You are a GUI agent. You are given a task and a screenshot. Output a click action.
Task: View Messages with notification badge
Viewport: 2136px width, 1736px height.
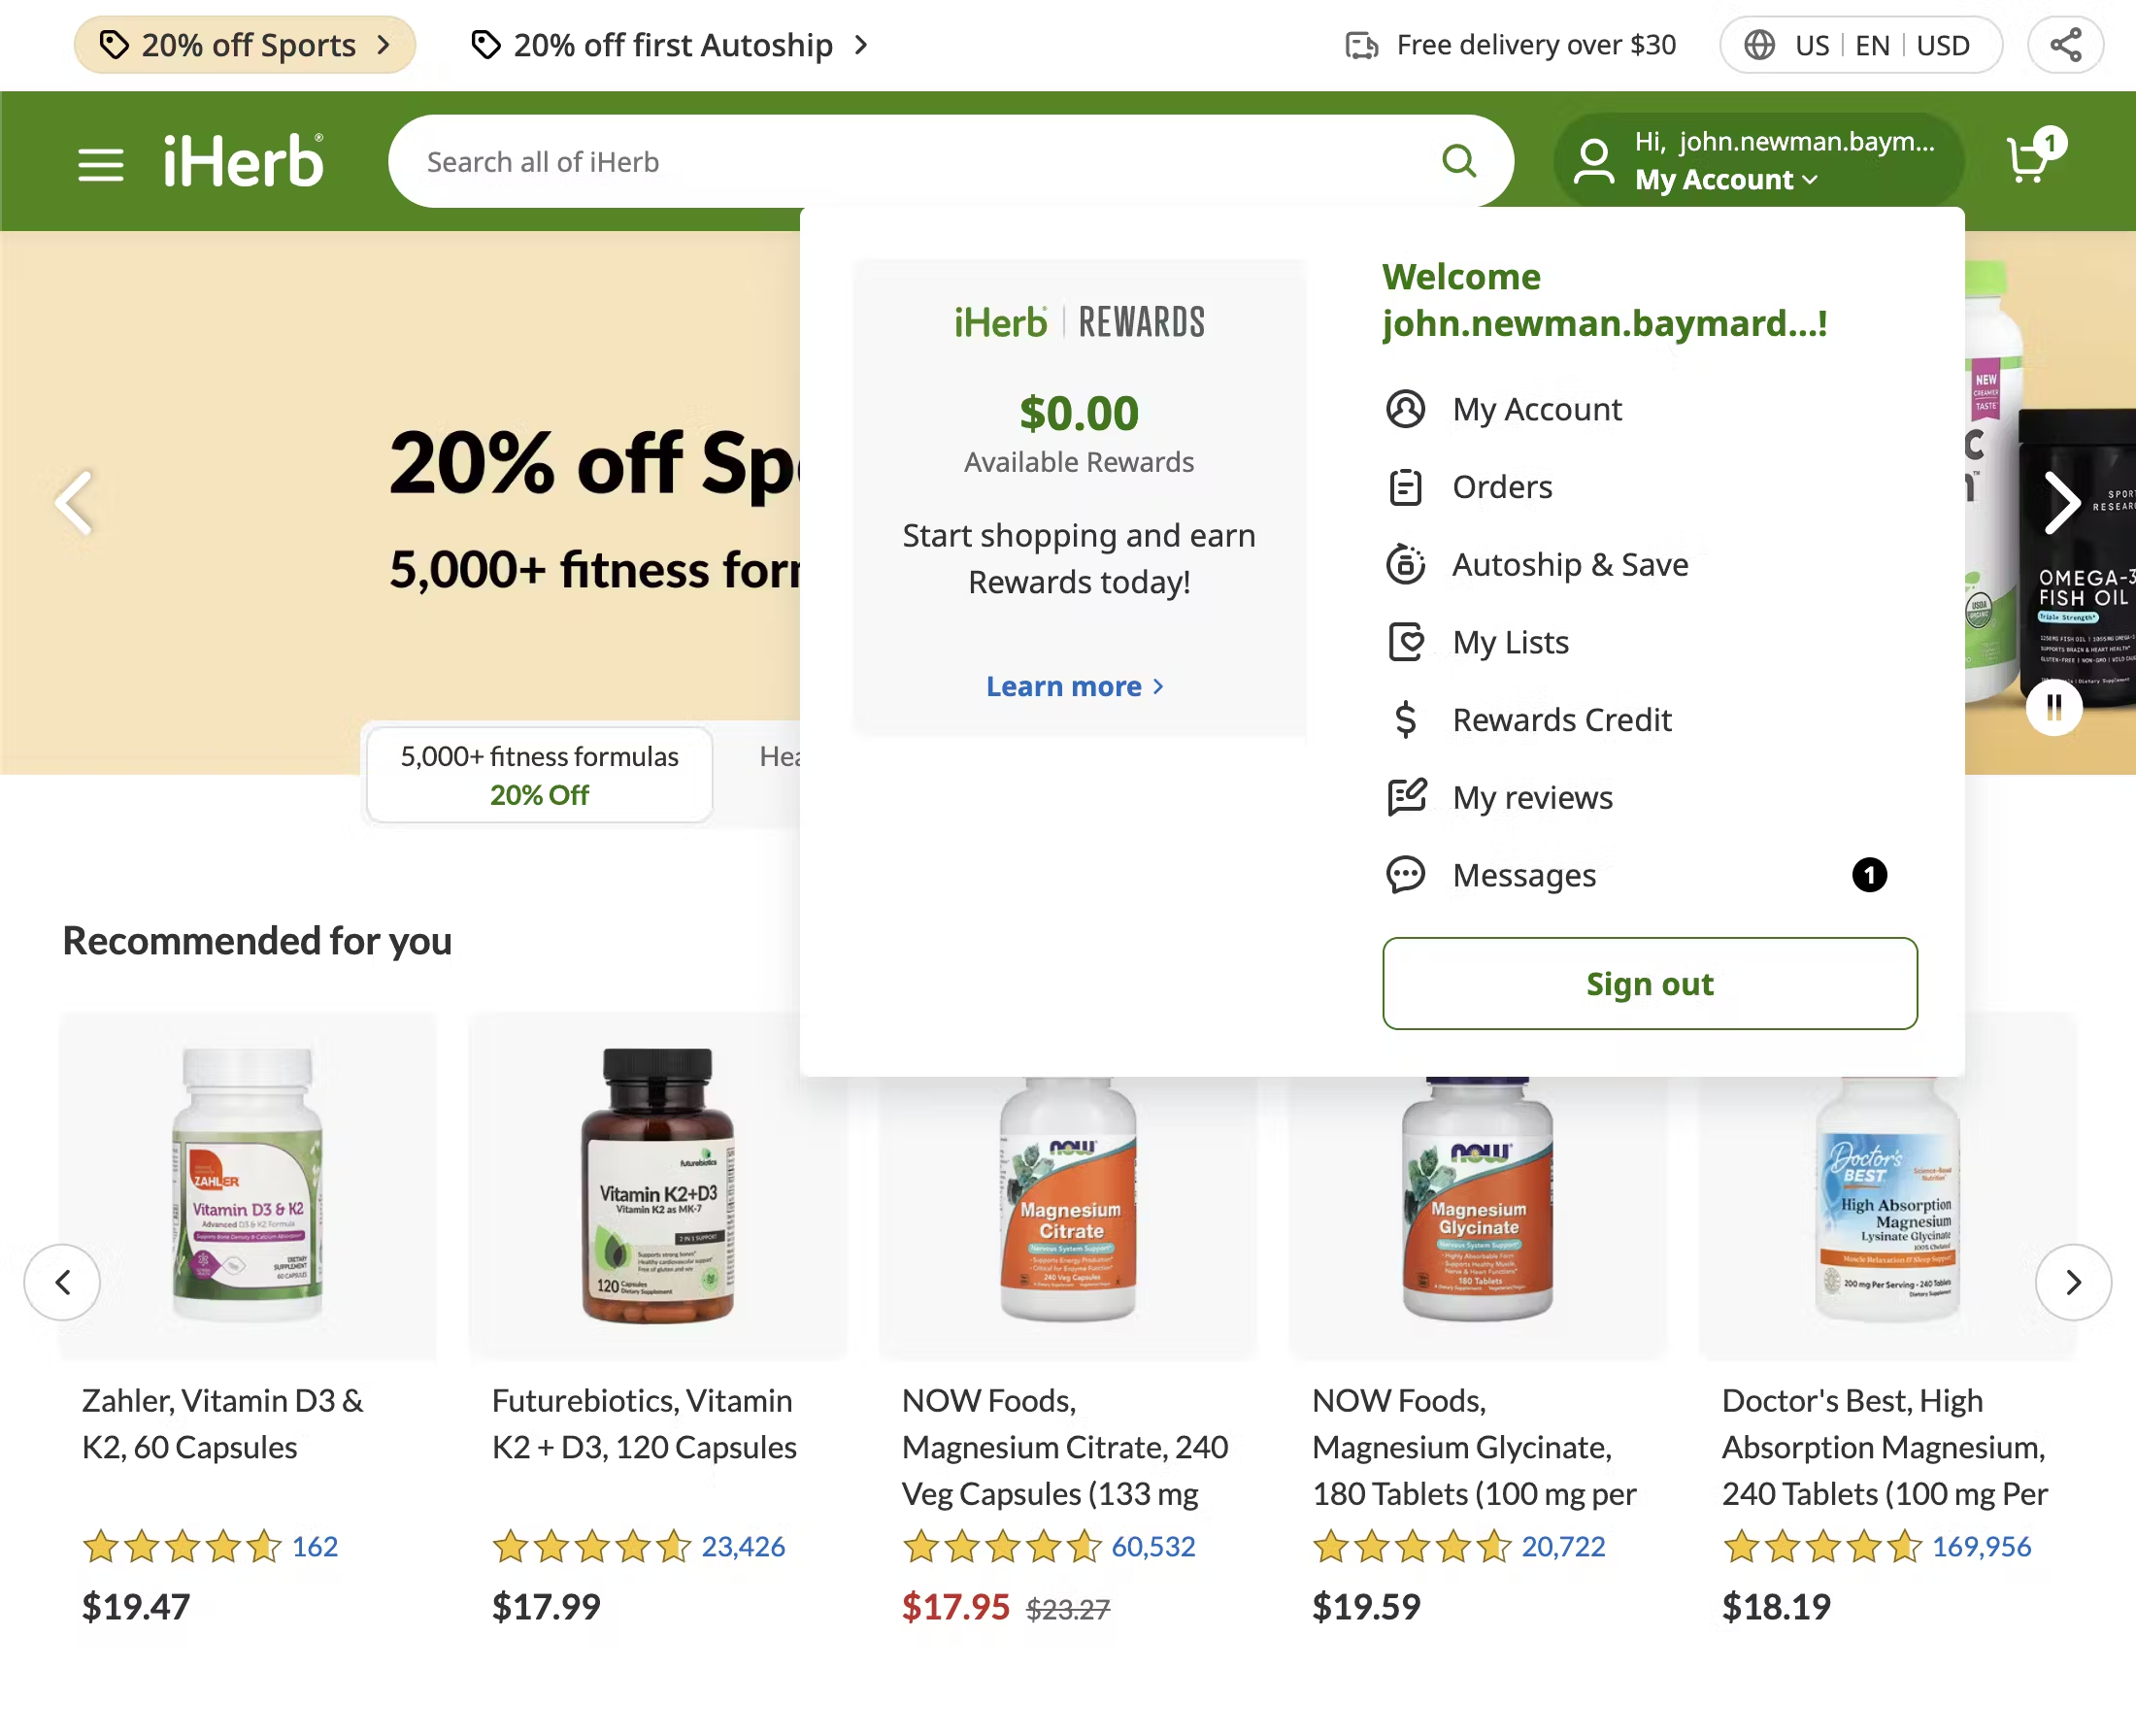click(1524, 875)
